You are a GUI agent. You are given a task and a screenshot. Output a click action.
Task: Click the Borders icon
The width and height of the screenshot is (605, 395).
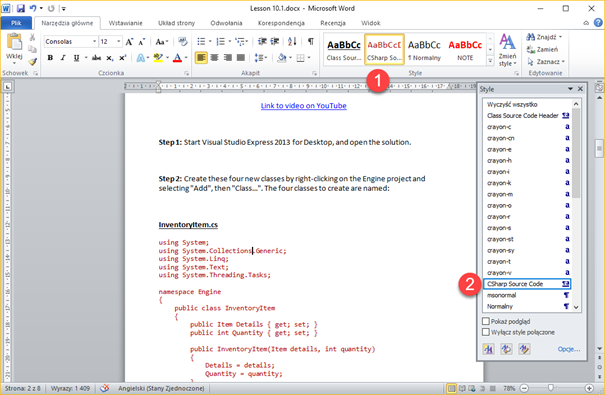coord(301,58)
